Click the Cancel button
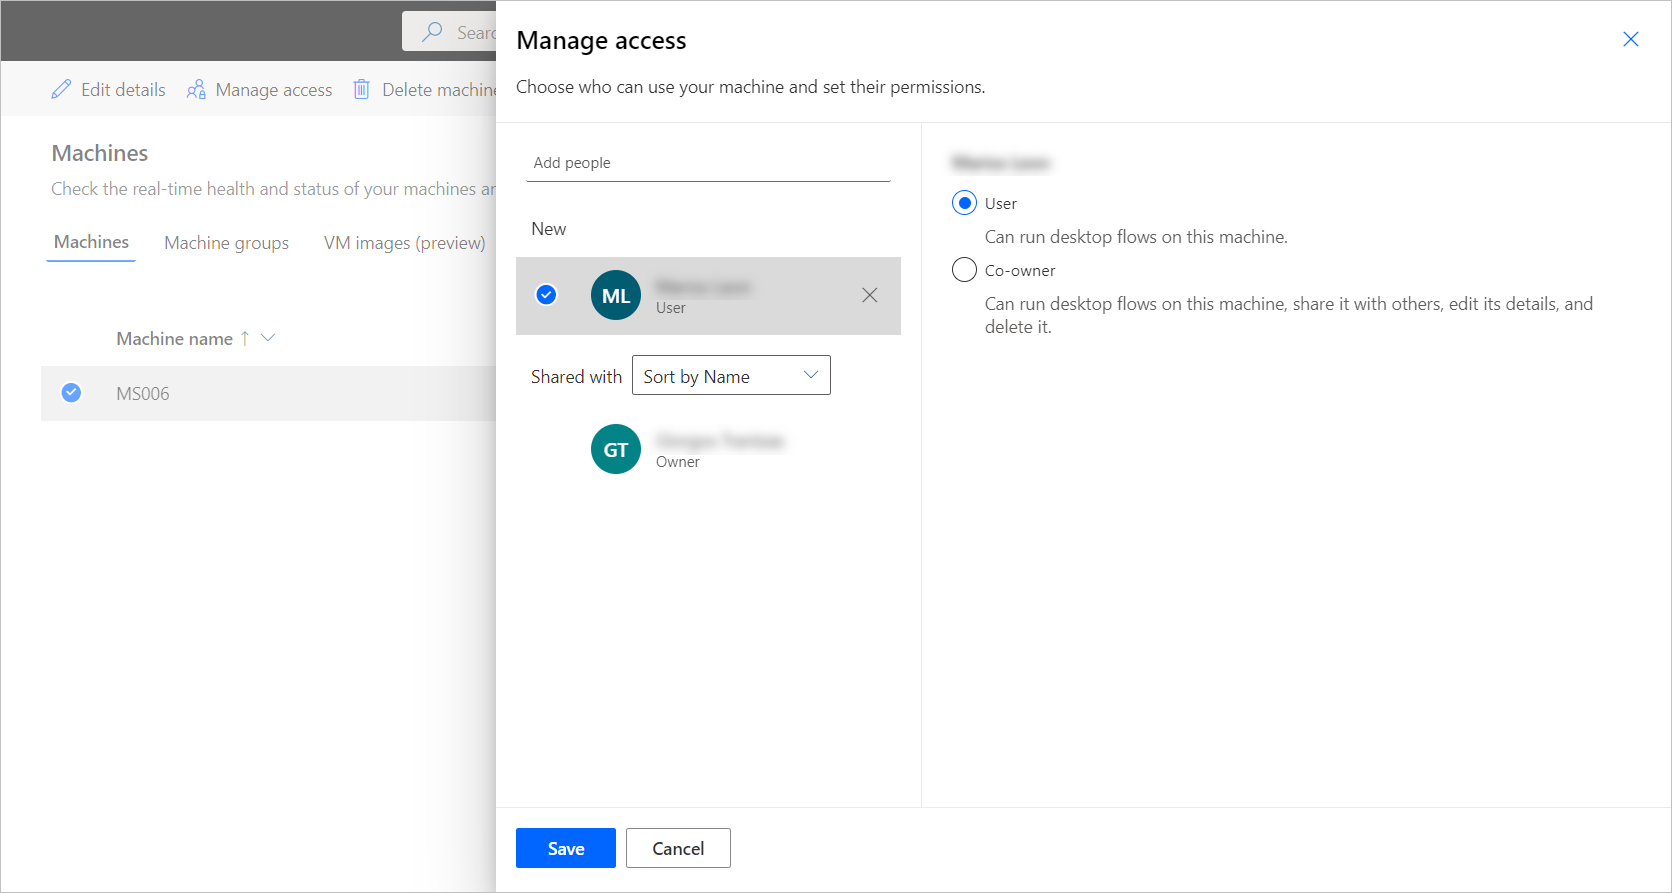1672x893 pixels. [x=678, y=848]
